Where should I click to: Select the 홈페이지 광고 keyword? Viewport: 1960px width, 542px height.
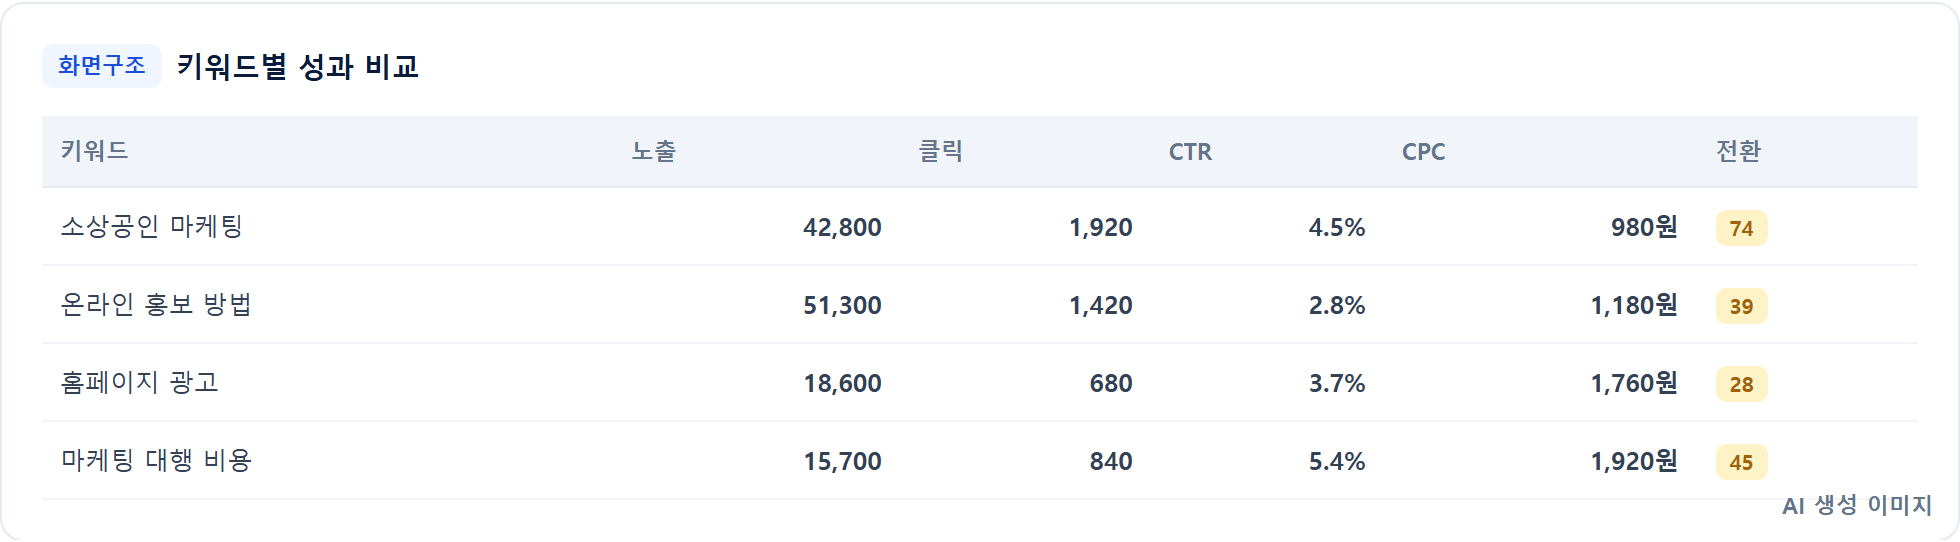click(x=140, y=383)
